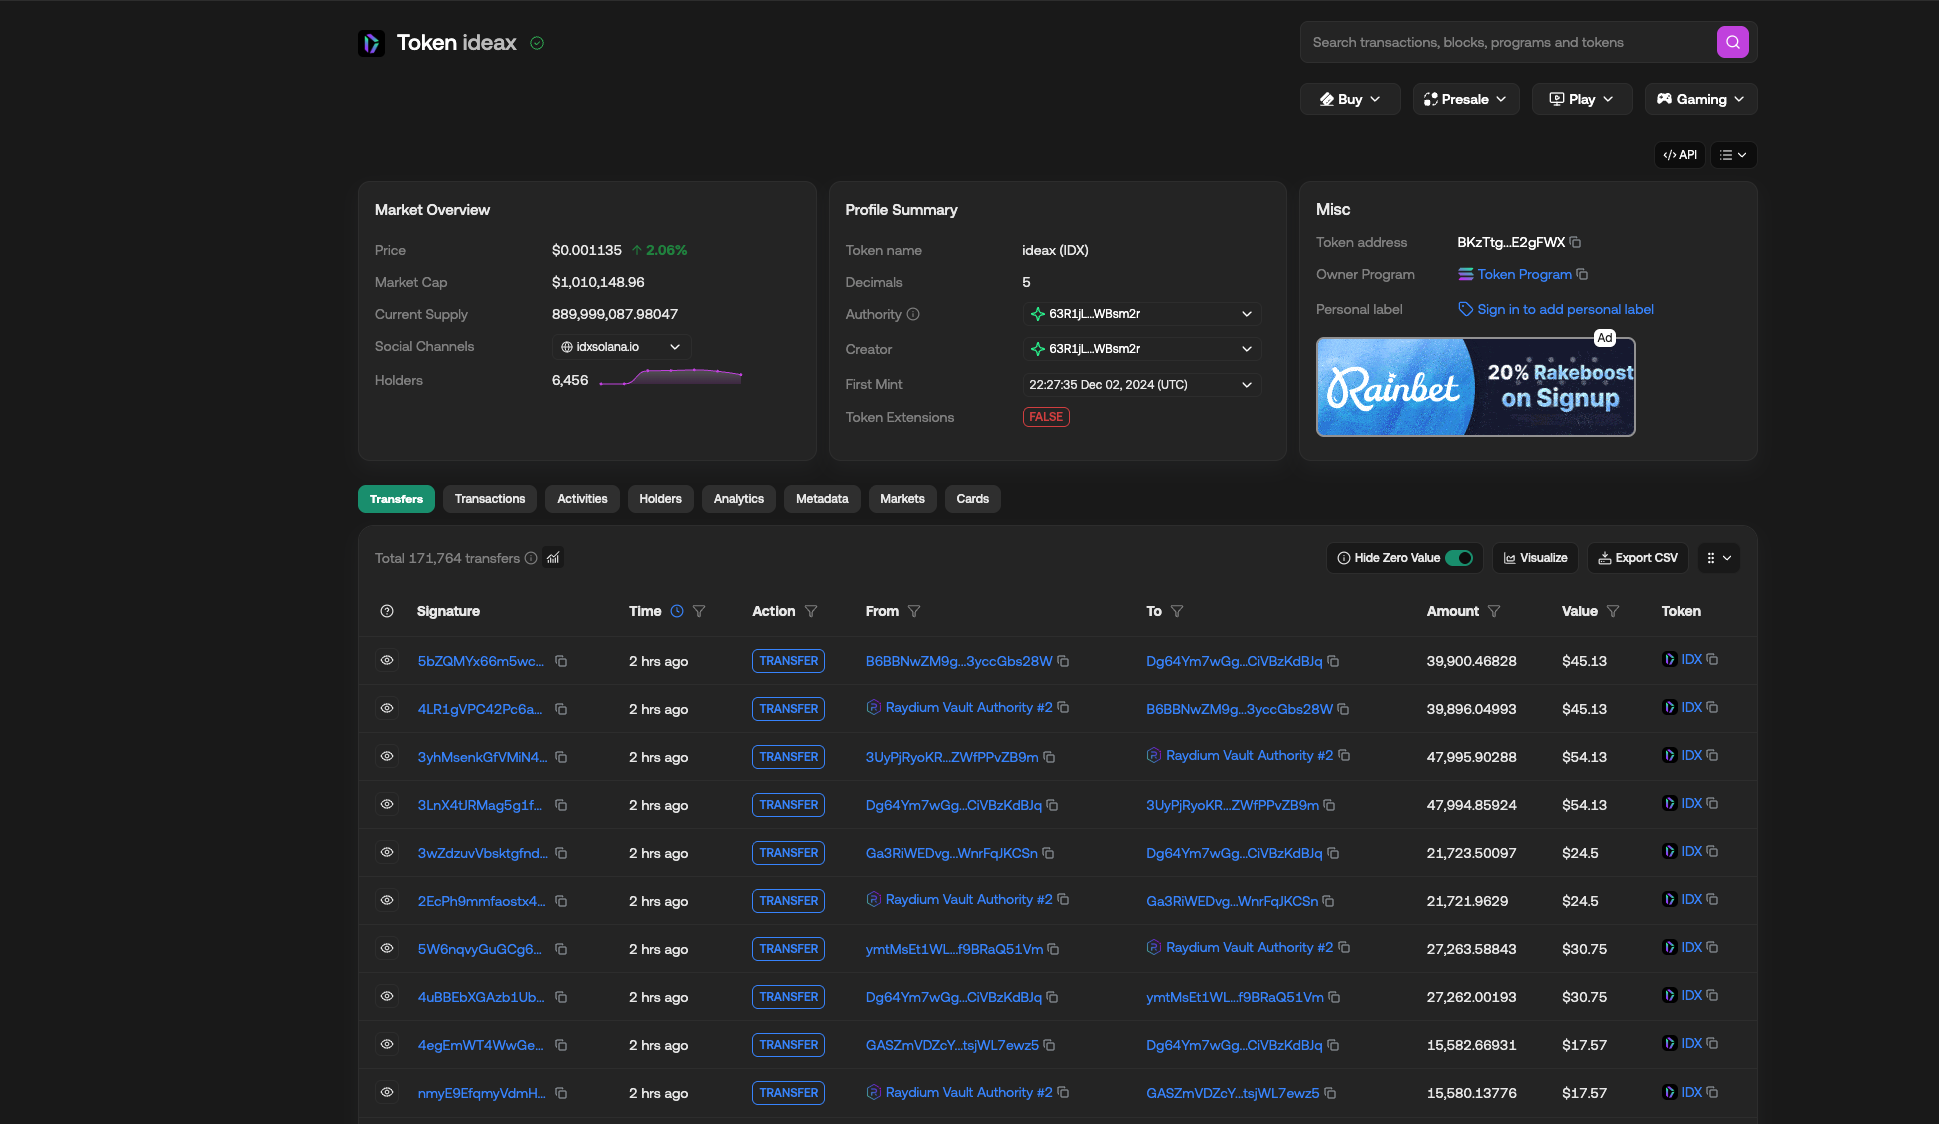Viewport: 1939px width, 1124px height.
Task: Open the Analytics tab
Action: (x=739, y=499)
